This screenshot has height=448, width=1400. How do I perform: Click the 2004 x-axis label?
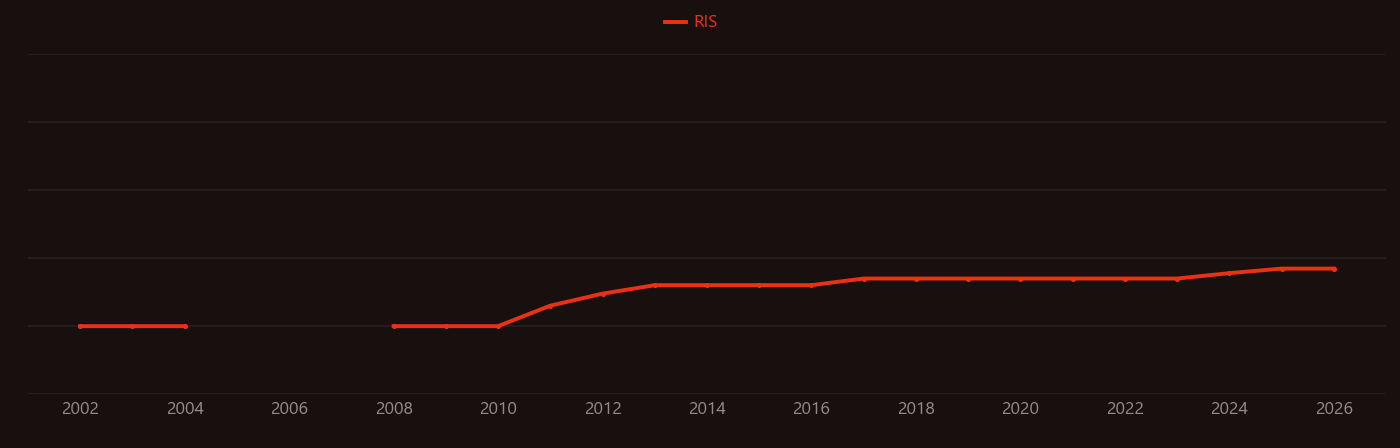185,408
